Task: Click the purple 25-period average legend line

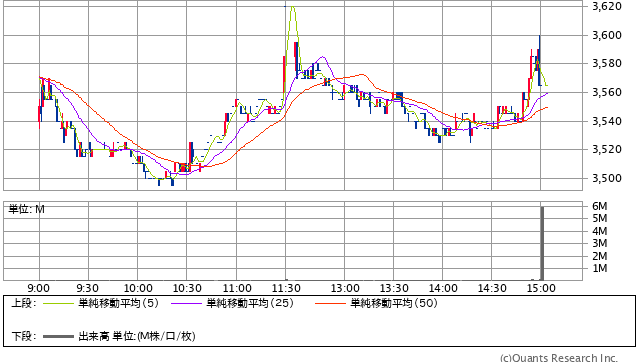Action: [186, 303]
